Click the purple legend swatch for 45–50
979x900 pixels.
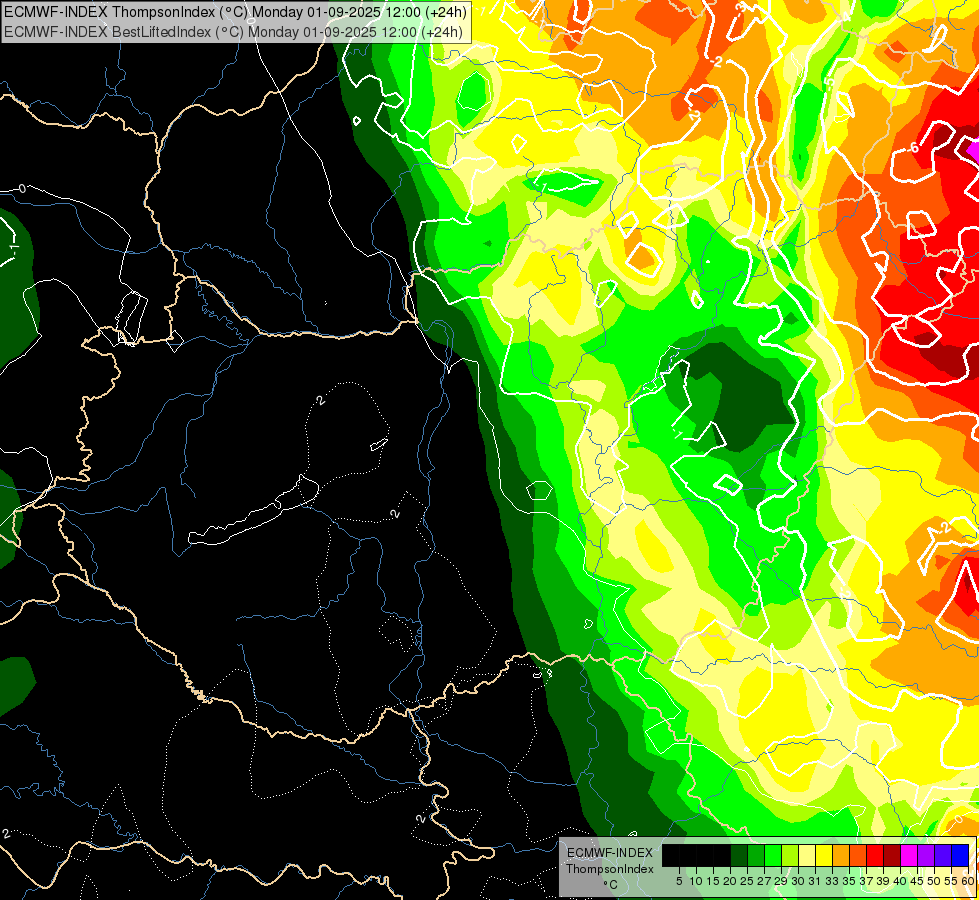[926, 856]
